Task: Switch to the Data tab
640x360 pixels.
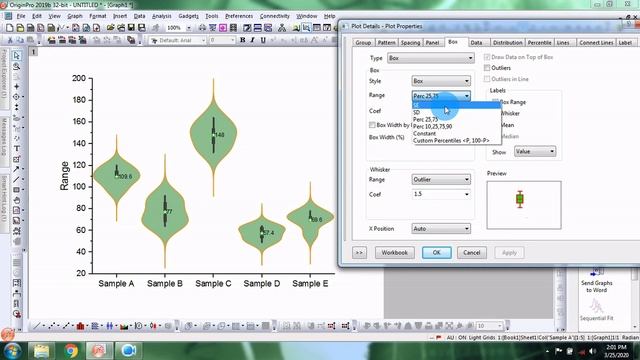Action: point(476,42)
